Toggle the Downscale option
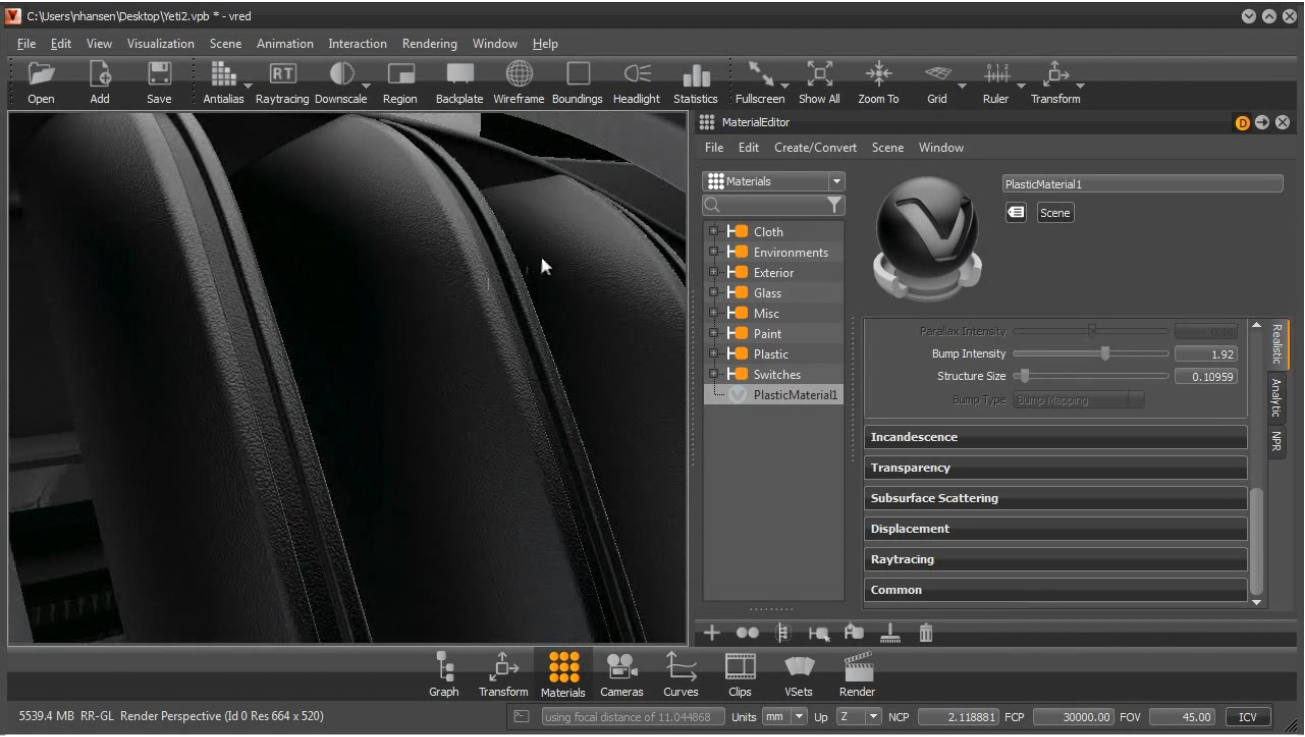The height and width of the screenshot is (737, 1305). tap(342, 75)
